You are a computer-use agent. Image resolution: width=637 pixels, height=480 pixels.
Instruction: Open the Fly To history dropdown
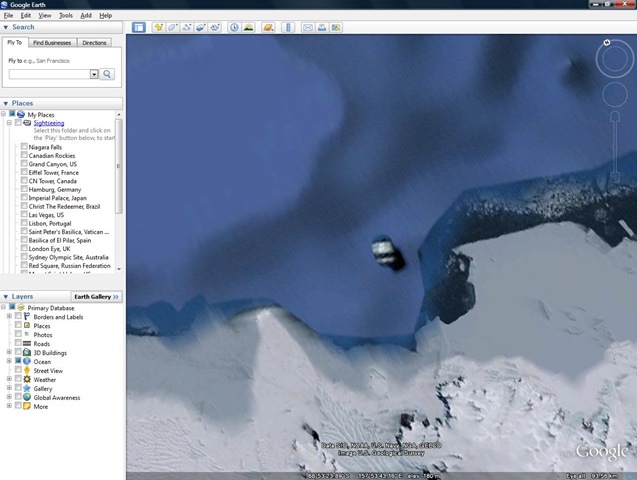click(x=94, y=74)
